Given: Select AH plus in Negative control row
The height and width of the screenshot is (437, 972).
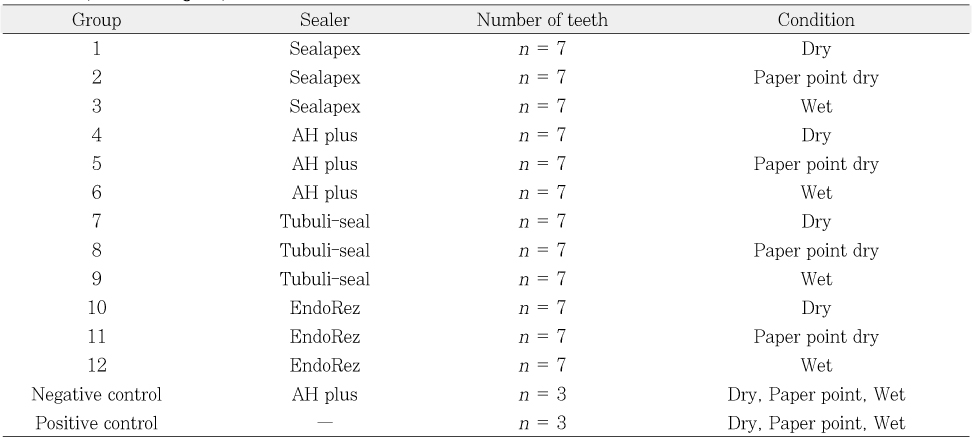Looking at the screenshot, I should pyautogui.click(x=324, y=394).
